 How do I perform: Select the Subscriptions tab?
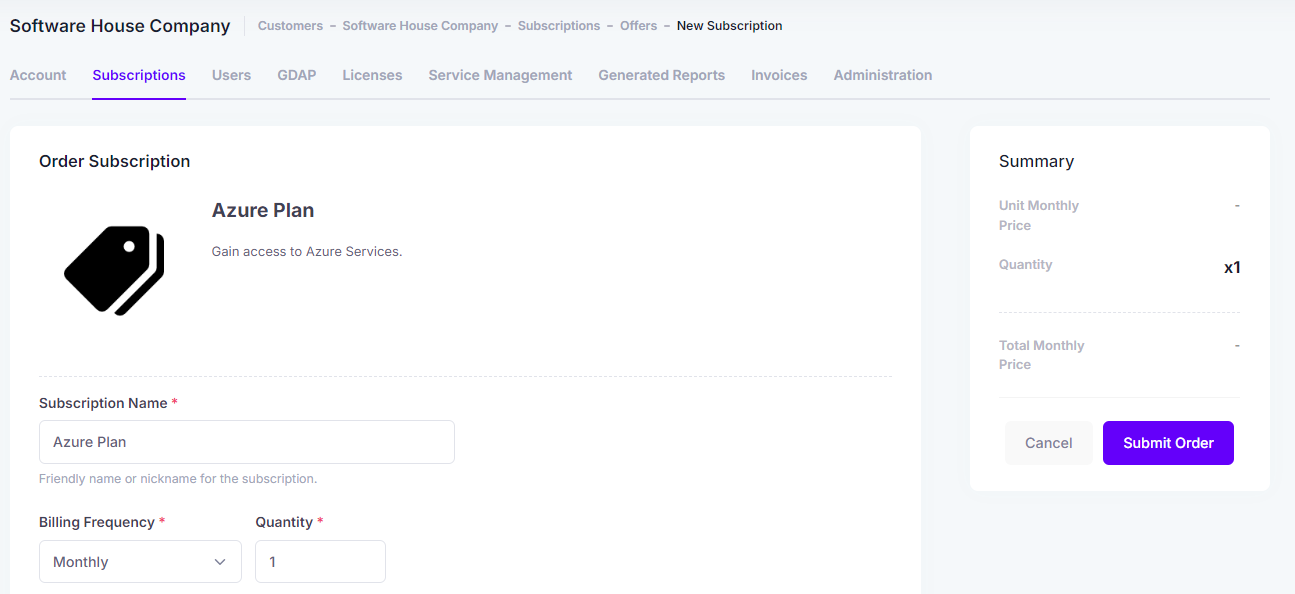[139, 75]
